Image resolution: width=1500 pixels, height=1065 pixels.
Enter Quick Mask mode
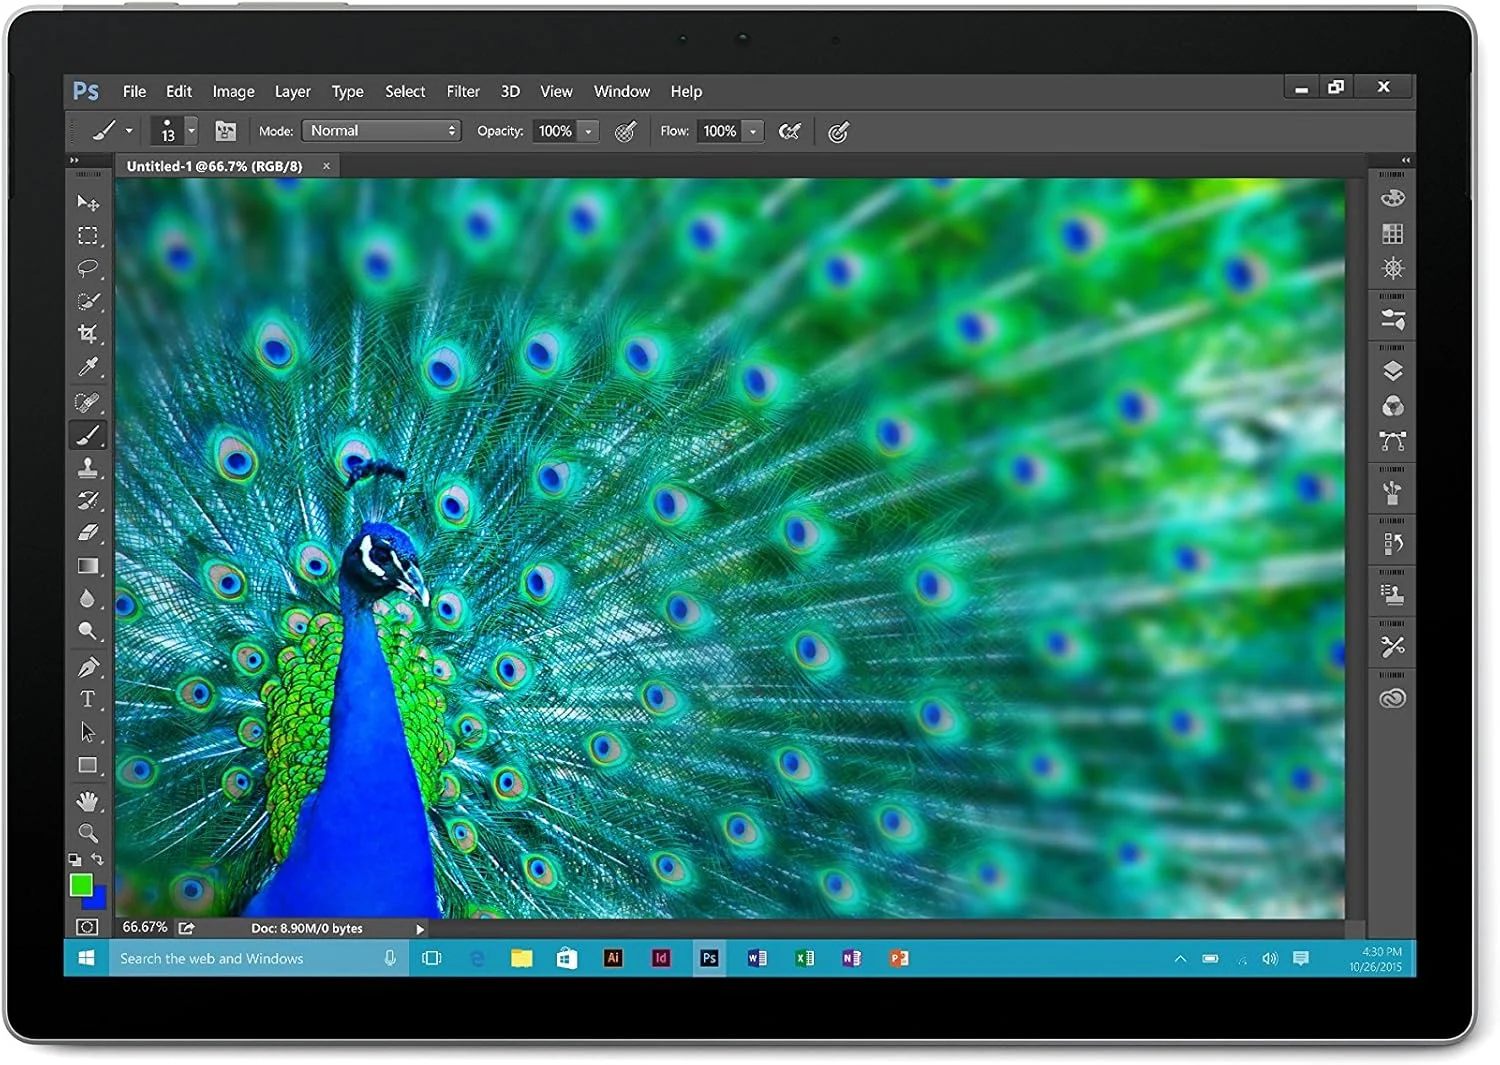click(88, 926)
